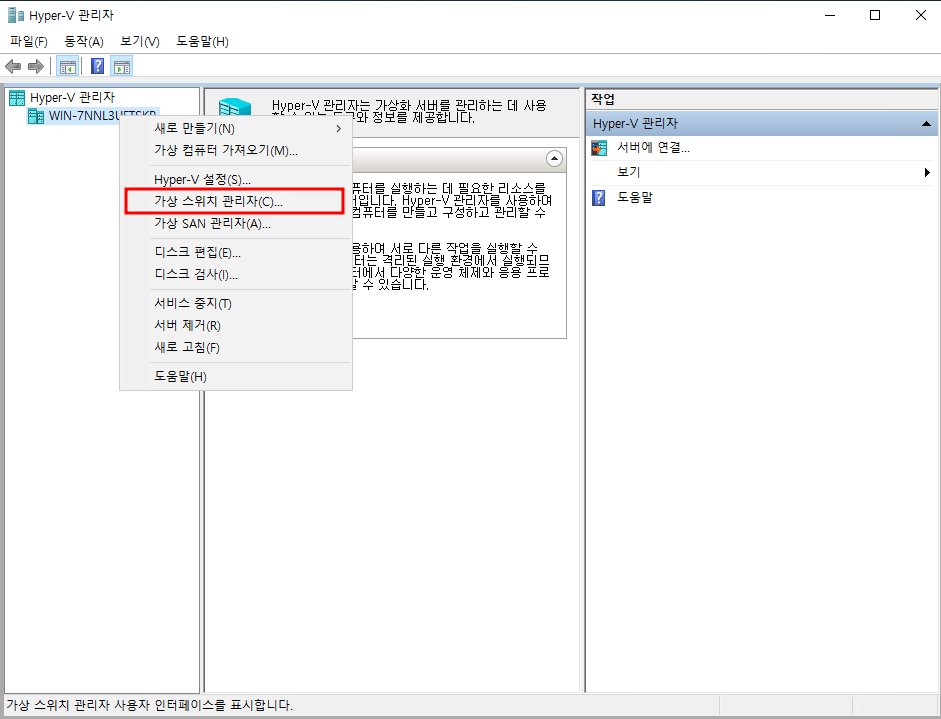Click the 서버에 연결 action icon
941x719 pixels.
point(599,148)
